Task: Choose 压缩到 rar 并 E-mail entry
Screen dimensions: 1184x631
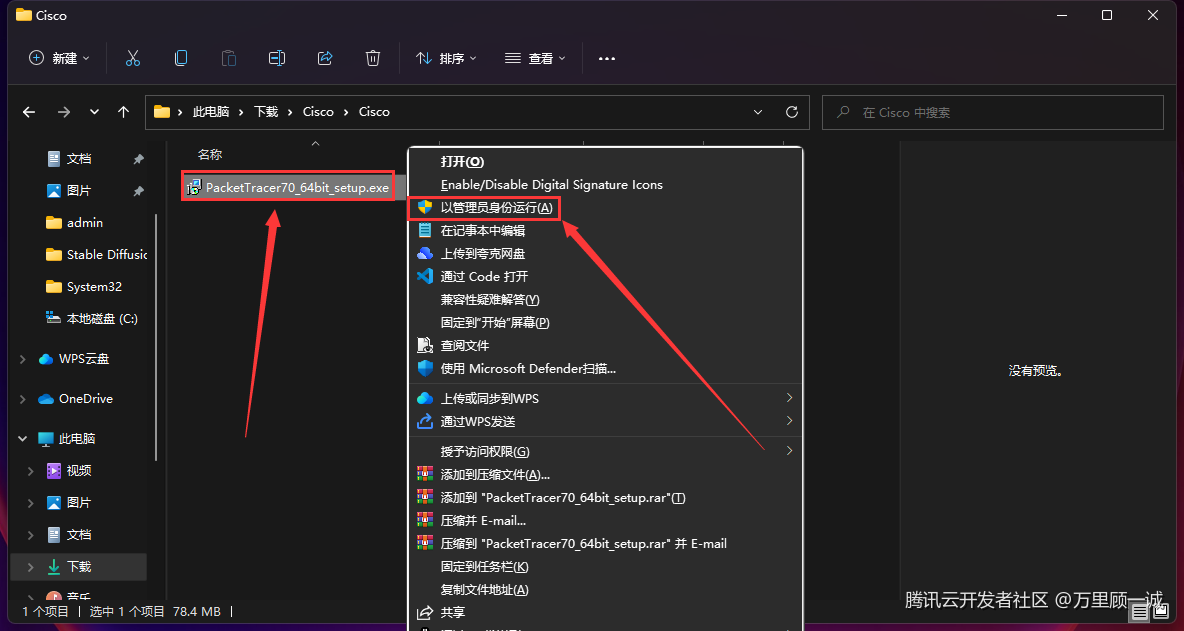Action: click(x=583, y=543)
